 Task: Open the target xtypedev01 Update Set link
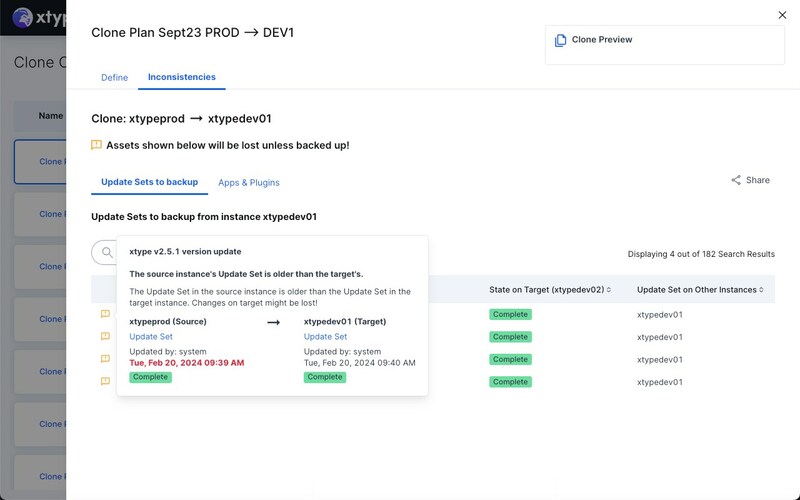click(325, 337)
